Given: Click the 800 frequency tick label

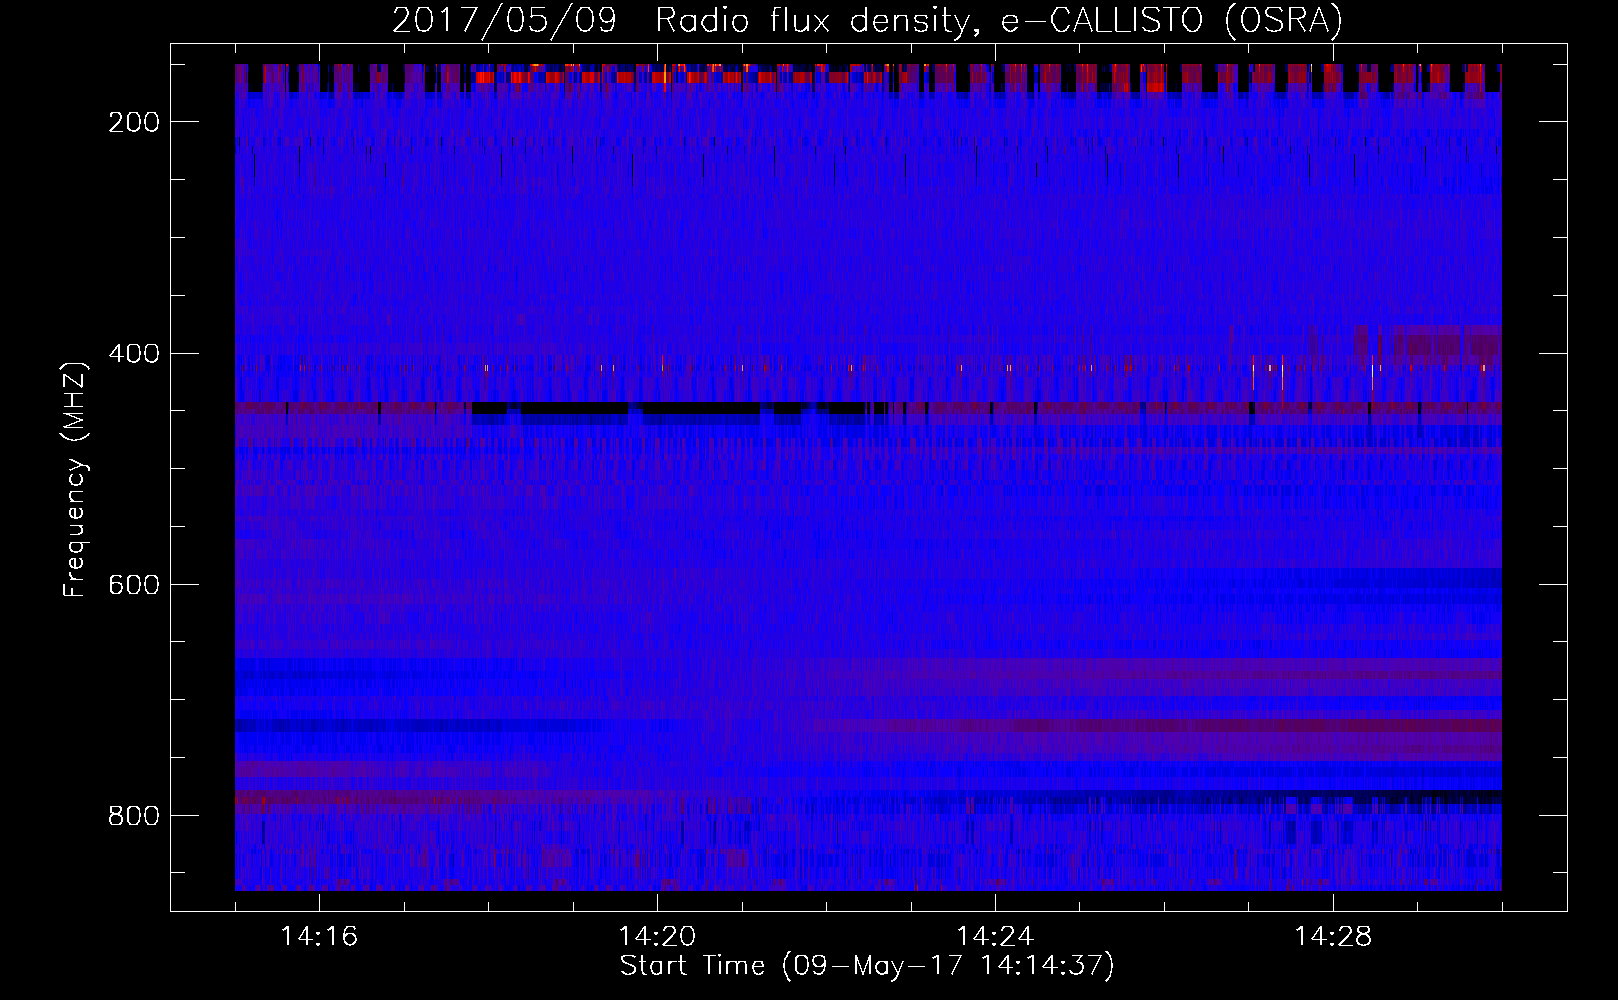Looking at the screenshot, I should pos(133,816).
